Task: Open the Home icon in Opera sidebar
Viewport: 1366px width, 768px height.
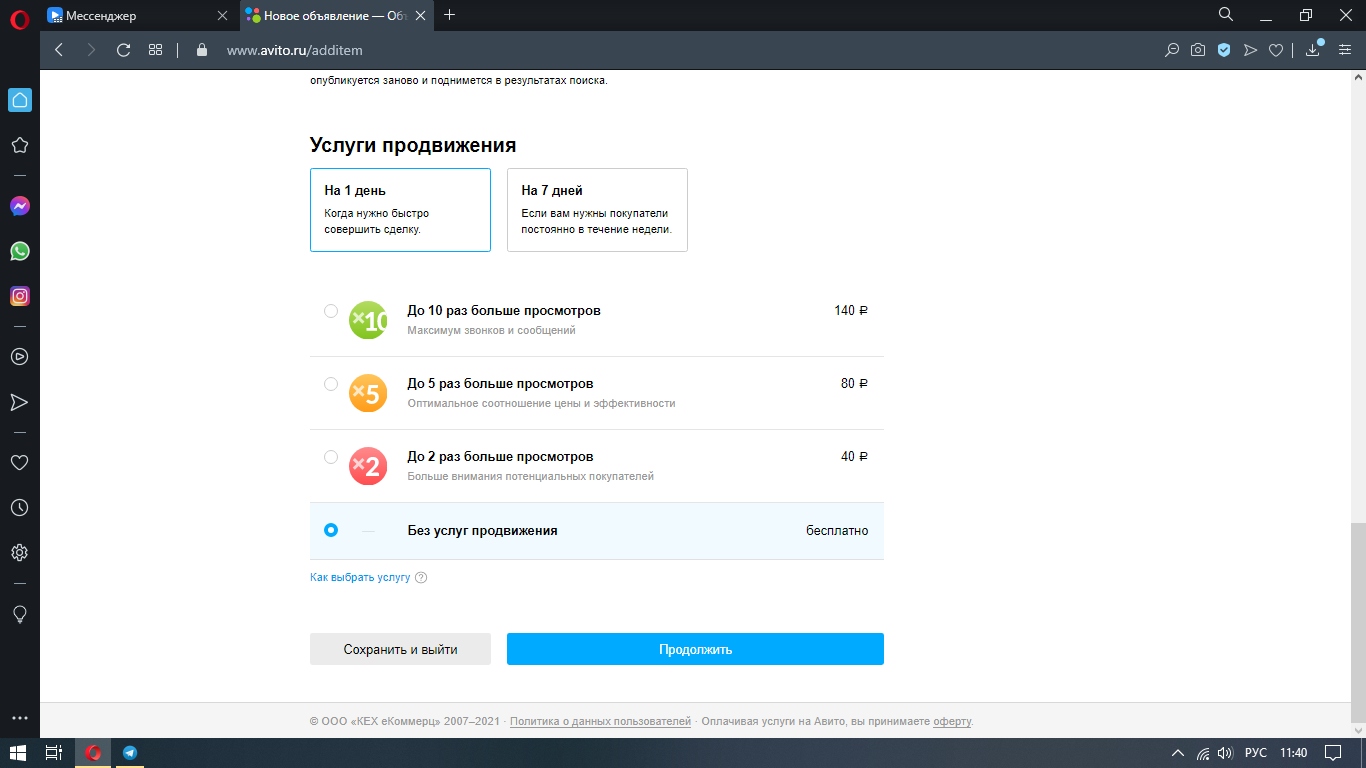Action: (x=20, y=99)
